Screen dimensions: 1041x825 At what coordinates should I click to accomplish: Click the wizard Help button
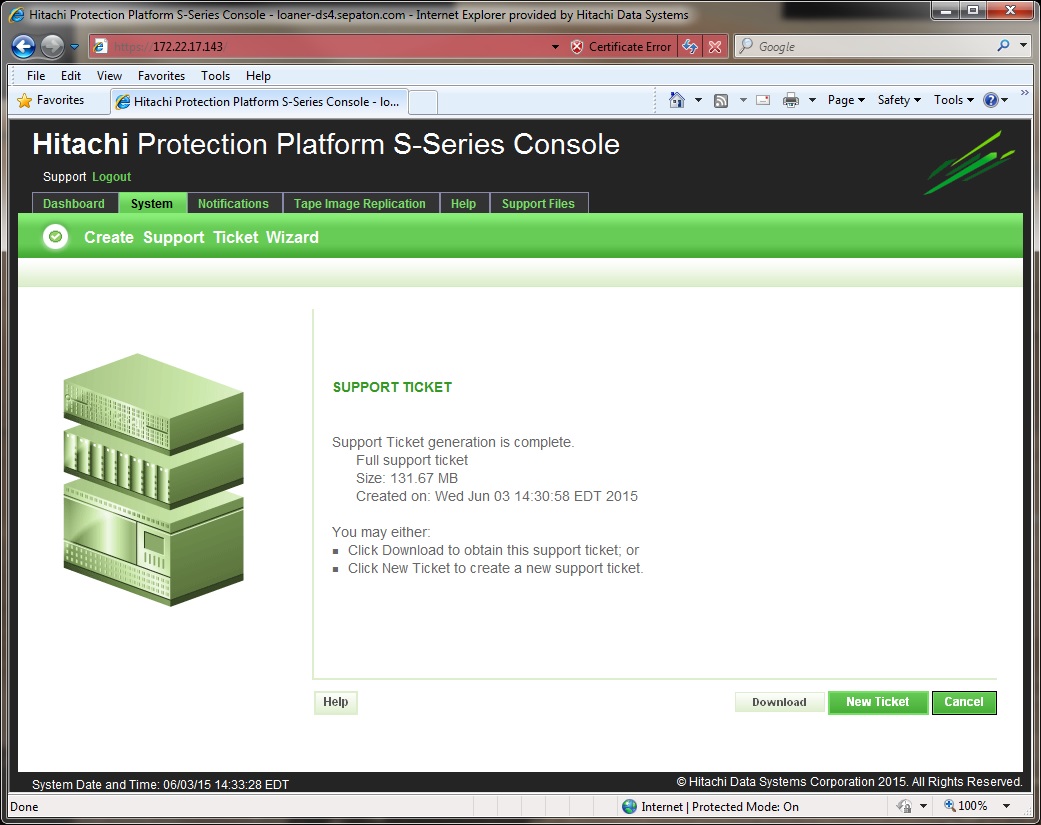pos(336,702)
